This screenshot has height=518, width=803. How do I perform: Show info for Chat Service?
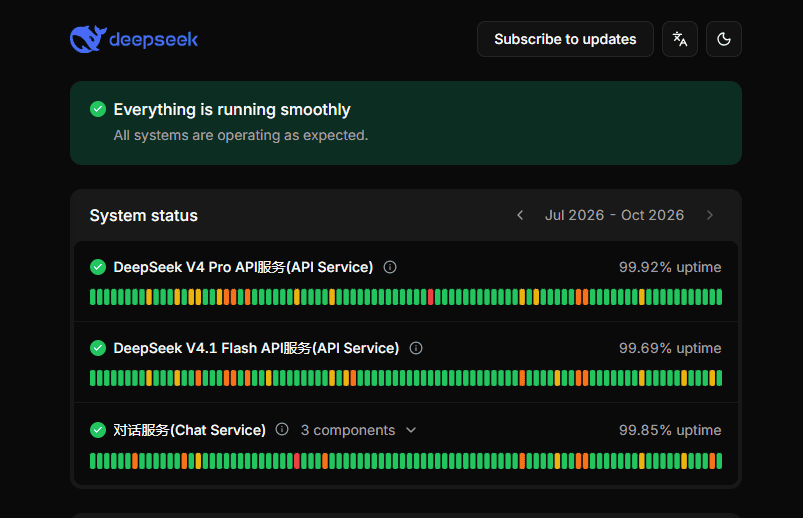[282, 429]
